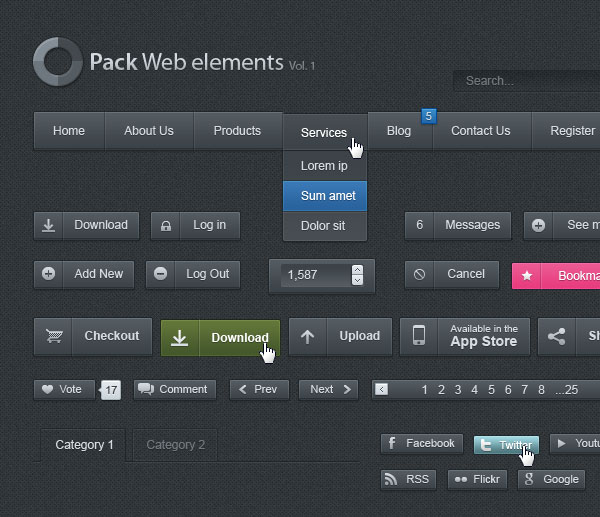Click the phone icon beside App Store
This screenshot has height=517, width=600.
click(419, 336)
